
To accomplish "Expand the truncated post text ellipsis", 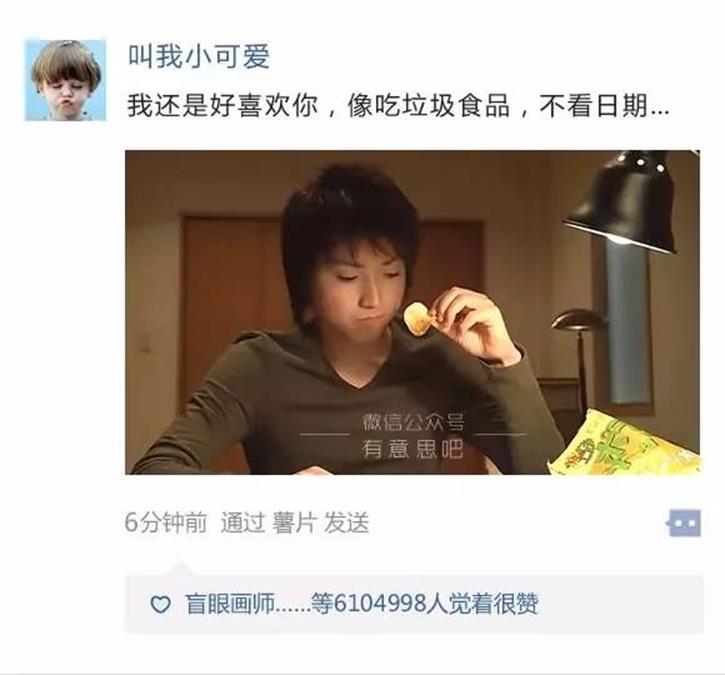I will point(660,111).
